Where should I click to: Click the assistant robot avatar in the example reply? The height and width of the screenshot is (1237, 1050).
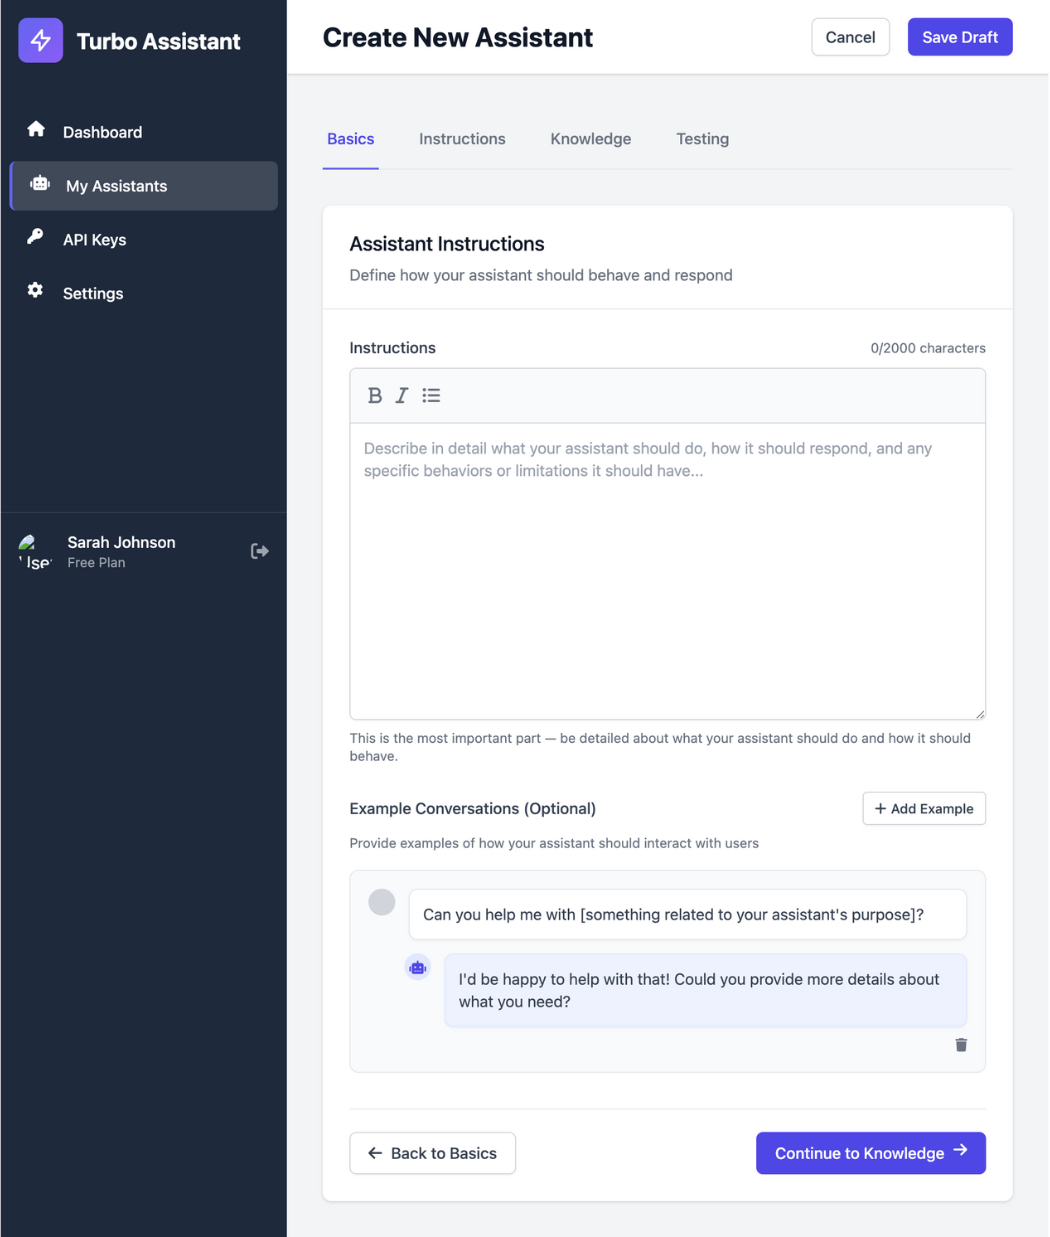pyautogui.click(x=417, y=967)
